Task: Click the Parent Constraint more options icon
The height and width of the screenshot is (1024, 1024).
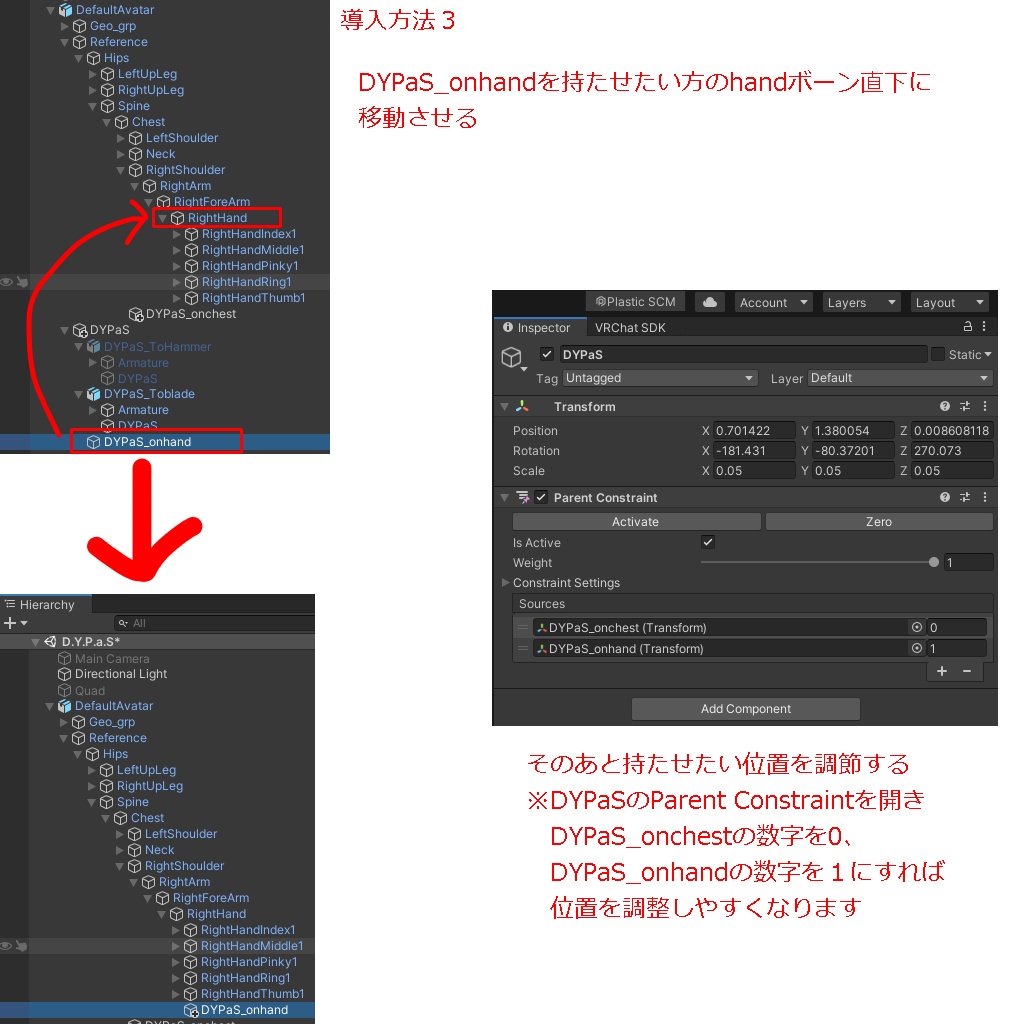Action: (x=984, y=497)
